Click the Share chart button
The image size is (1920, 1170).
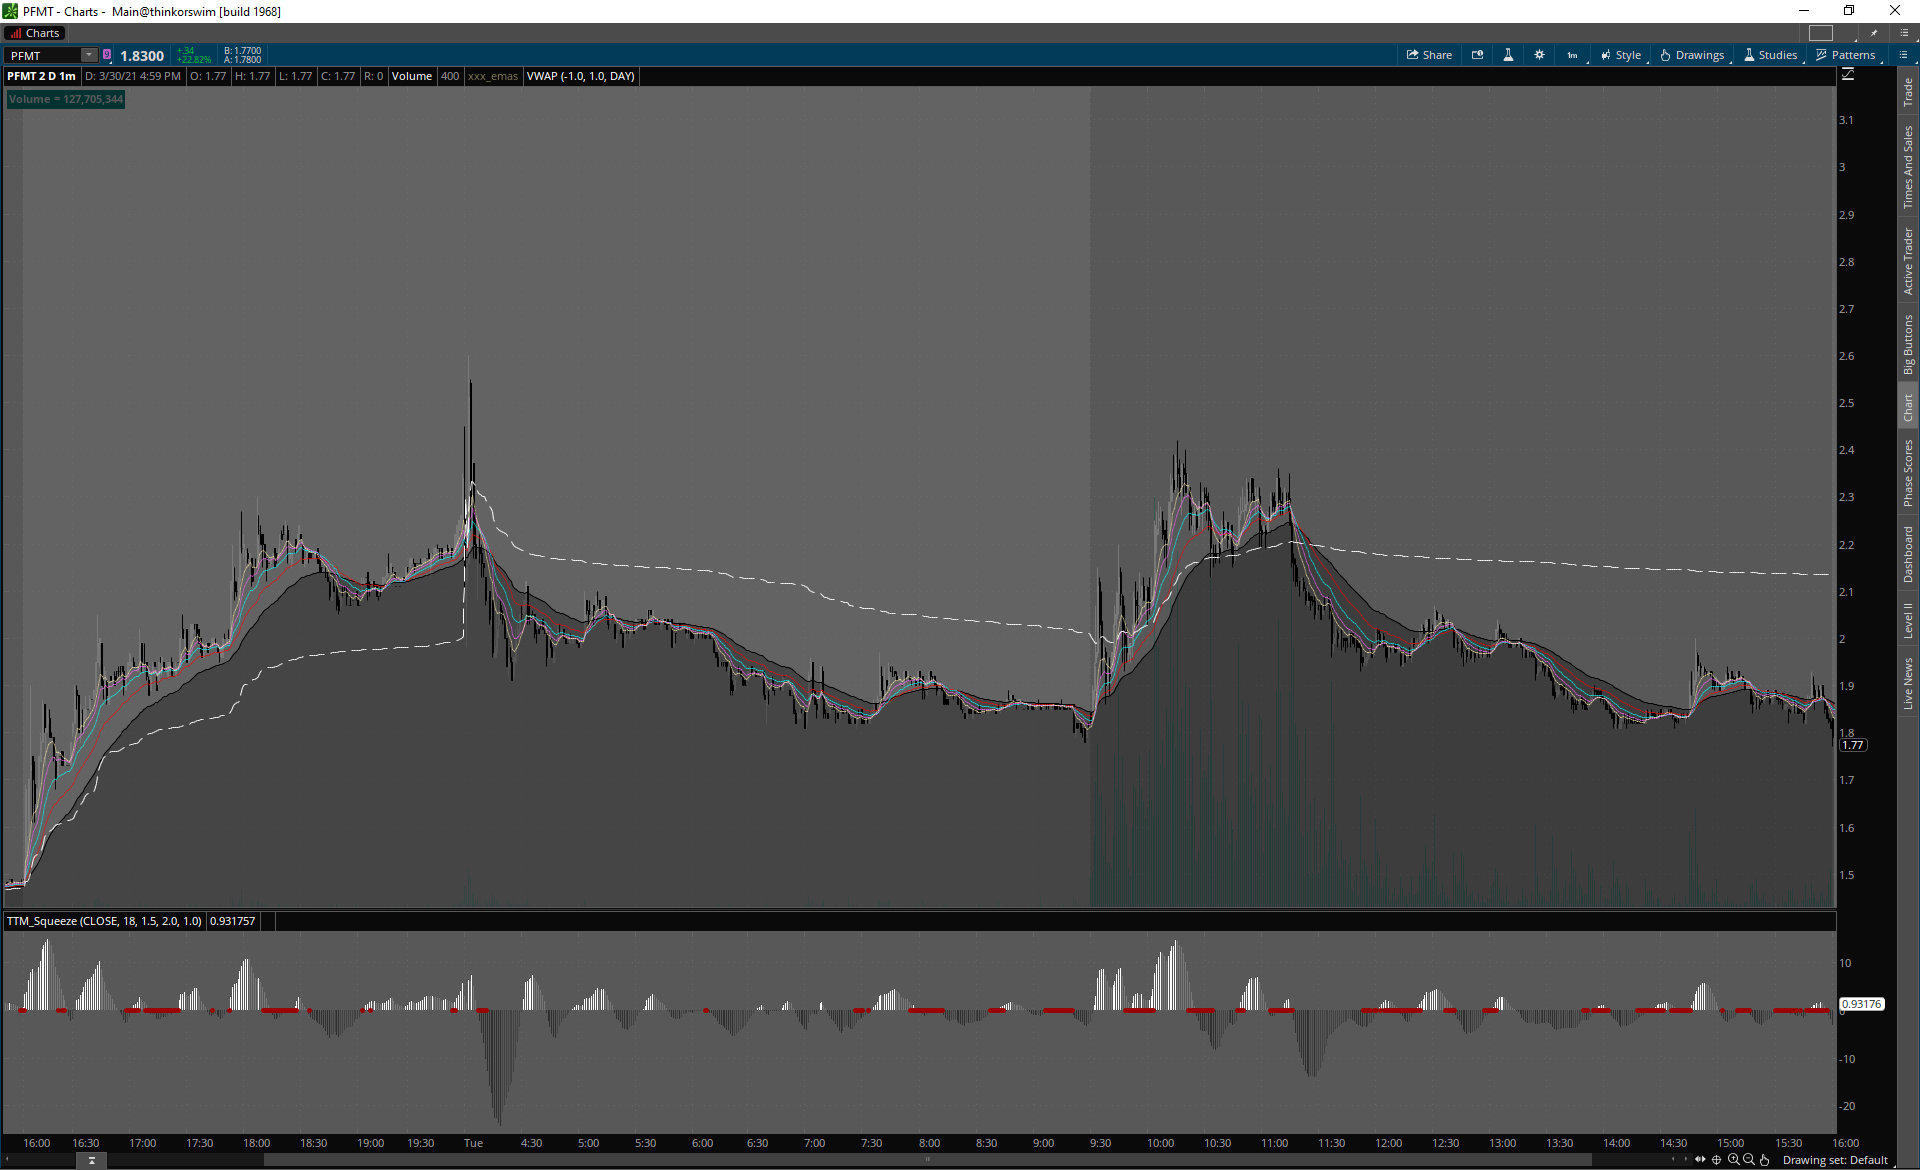(1429, 55)
